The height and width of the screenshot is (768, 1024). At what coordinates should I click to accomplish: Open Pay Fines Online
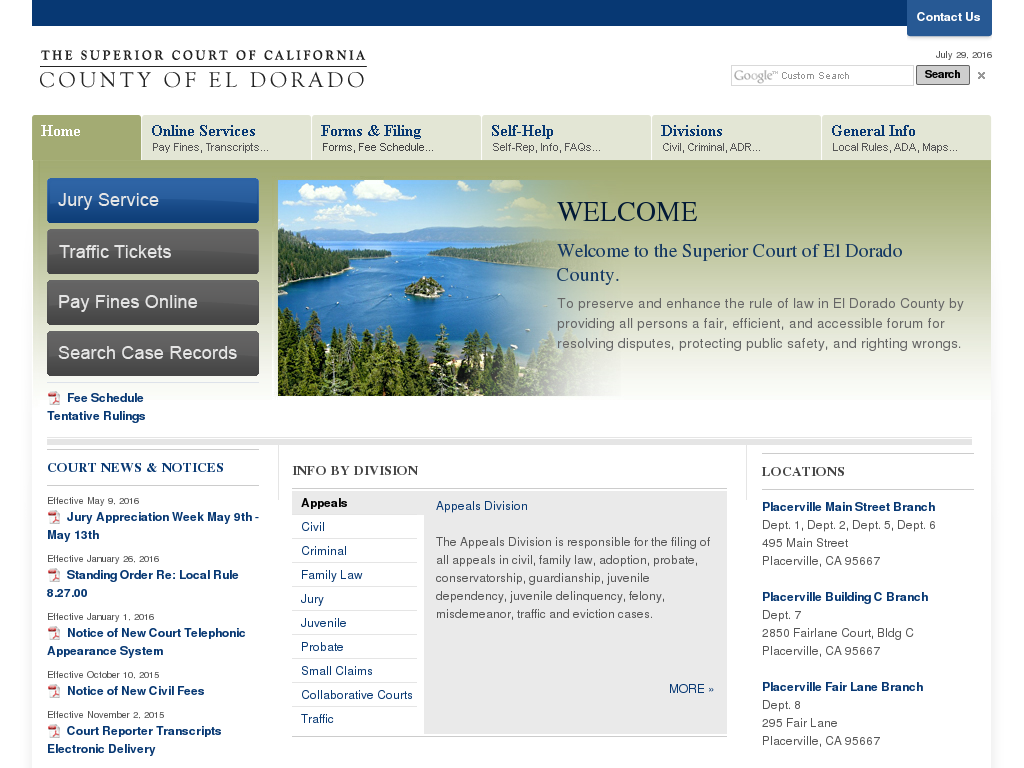pyautogui.click(x=153, y=302)
